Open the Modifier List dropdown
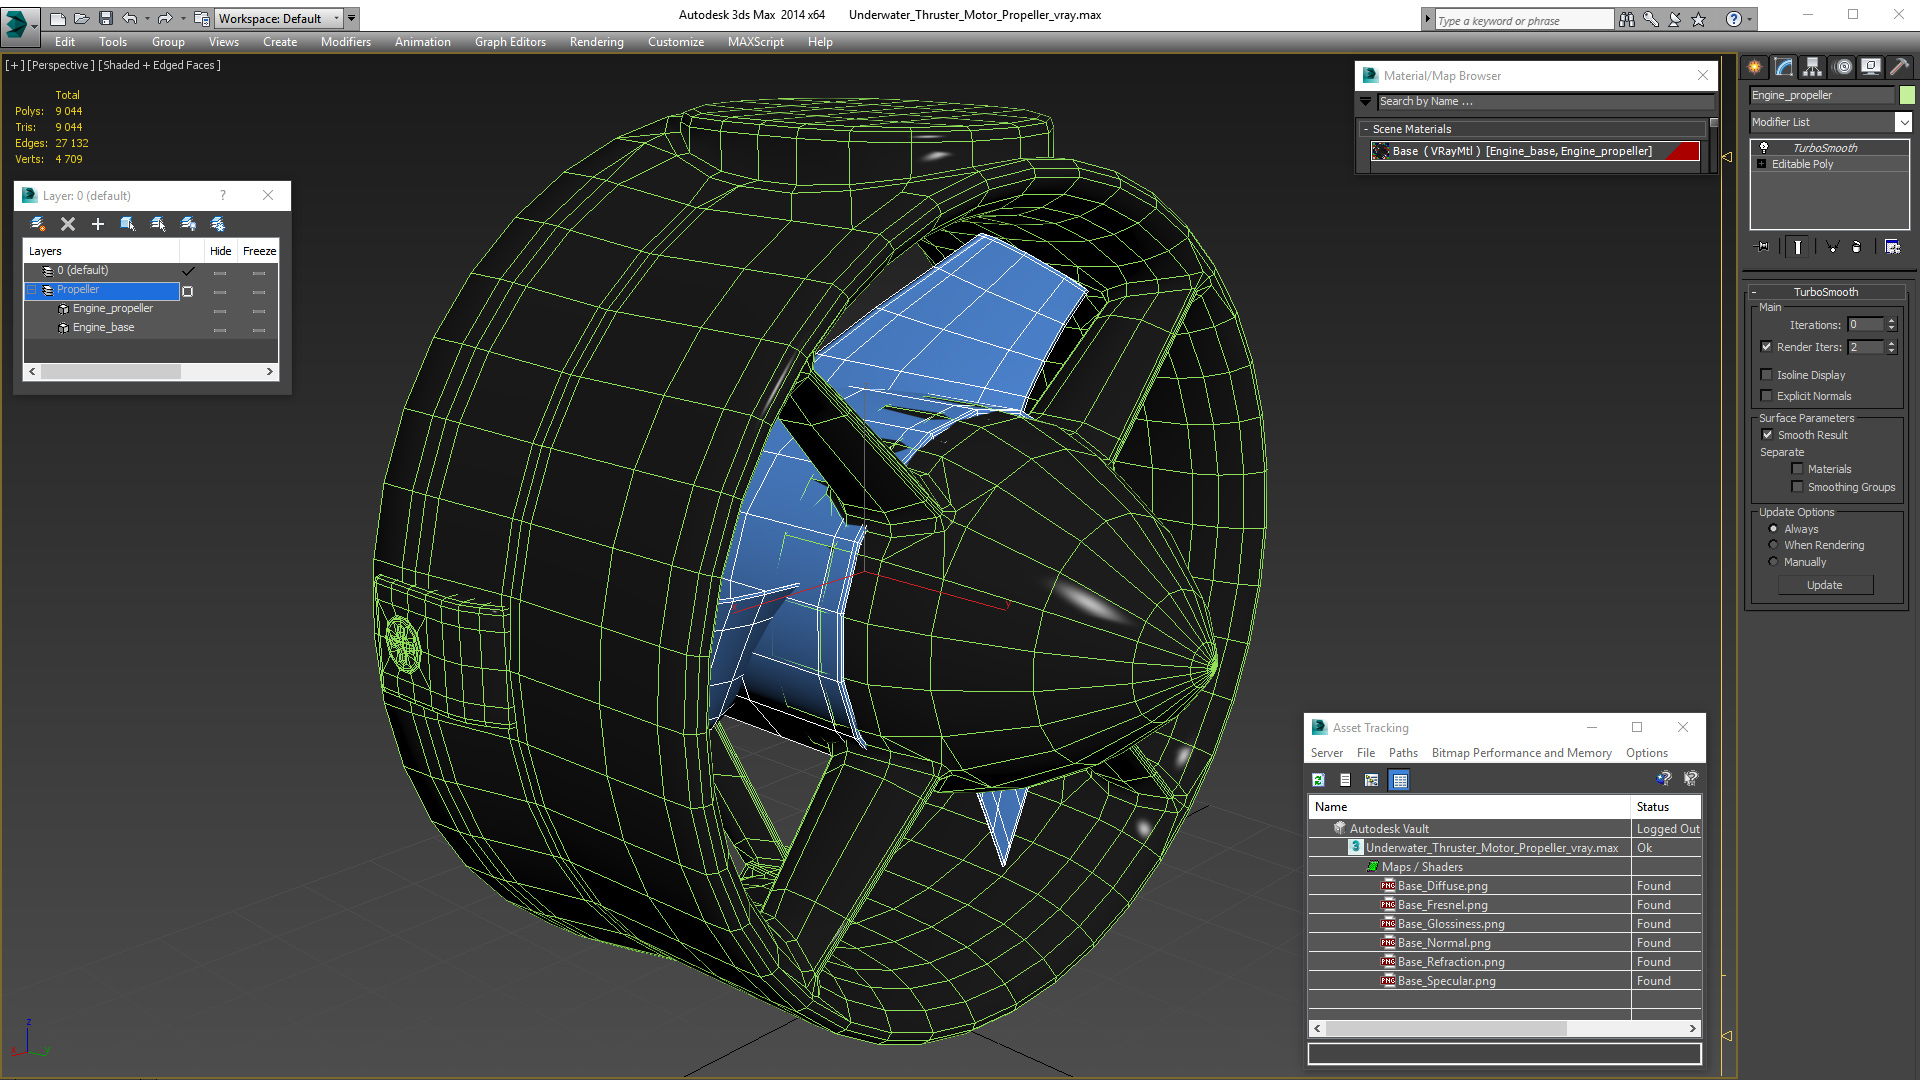This screenshot has width=1920, height=1080. (x=1903, y=122)
